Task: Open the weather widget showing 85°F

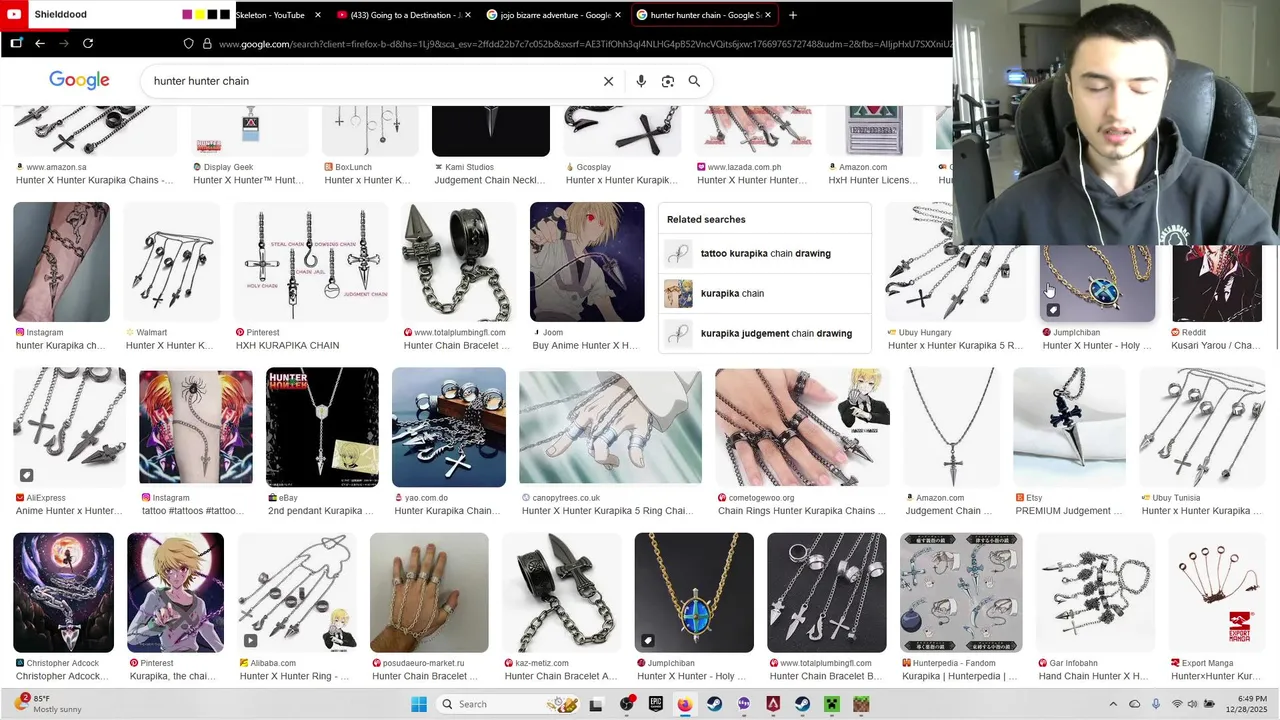Action: [x=47, y=704]
